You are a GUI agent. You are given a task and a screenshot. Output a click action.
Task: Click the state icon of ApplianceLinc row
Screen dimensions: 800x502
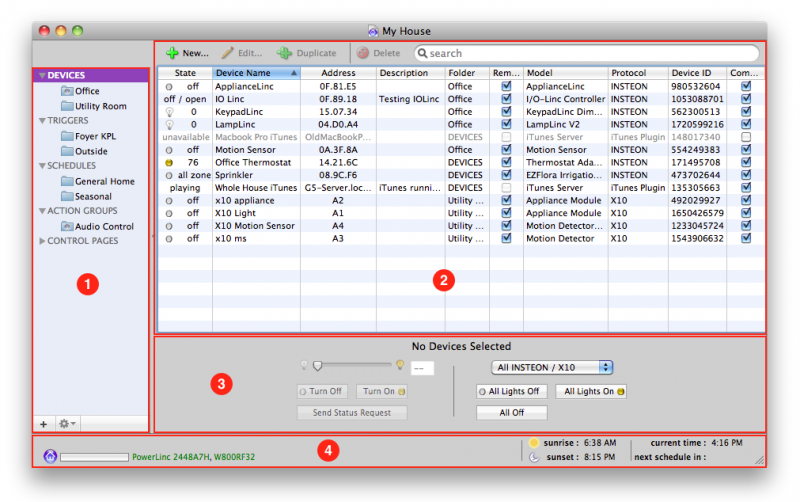(169, 87)
